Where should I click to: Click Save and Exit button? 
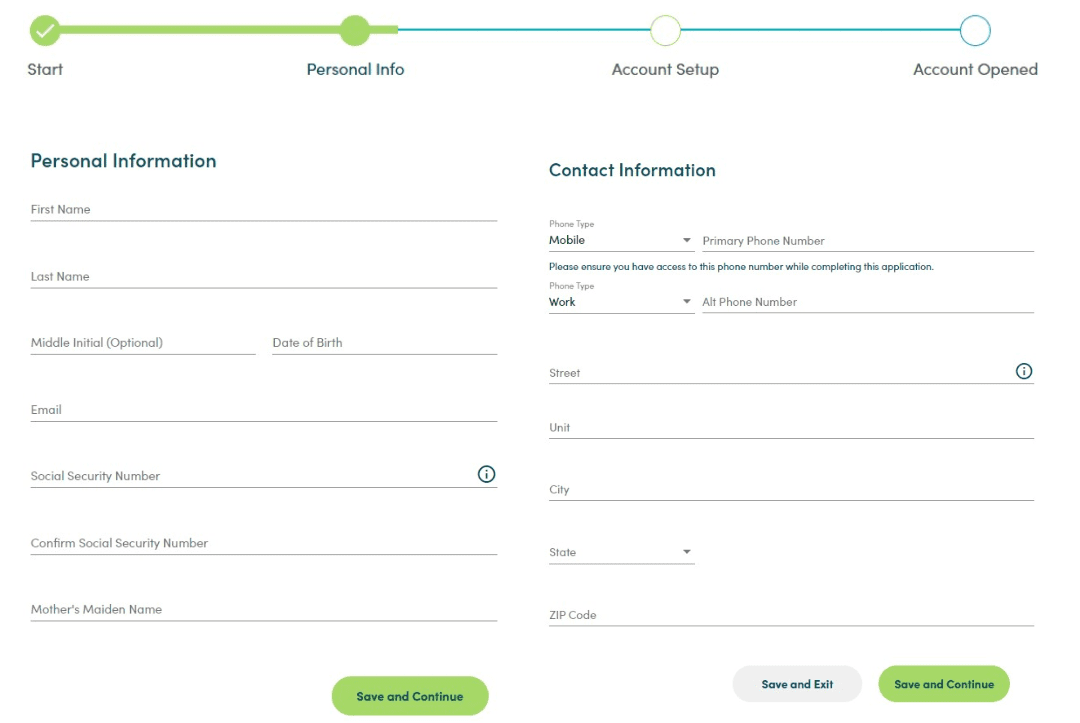[x=797, y=684]
